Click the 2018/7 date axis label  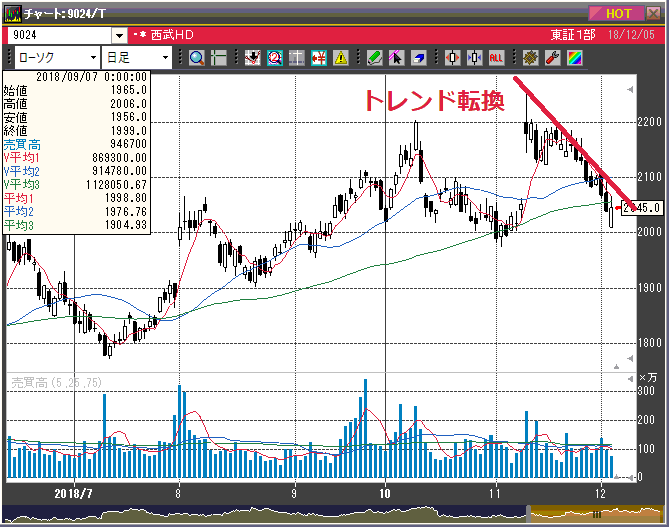[73, 494]
